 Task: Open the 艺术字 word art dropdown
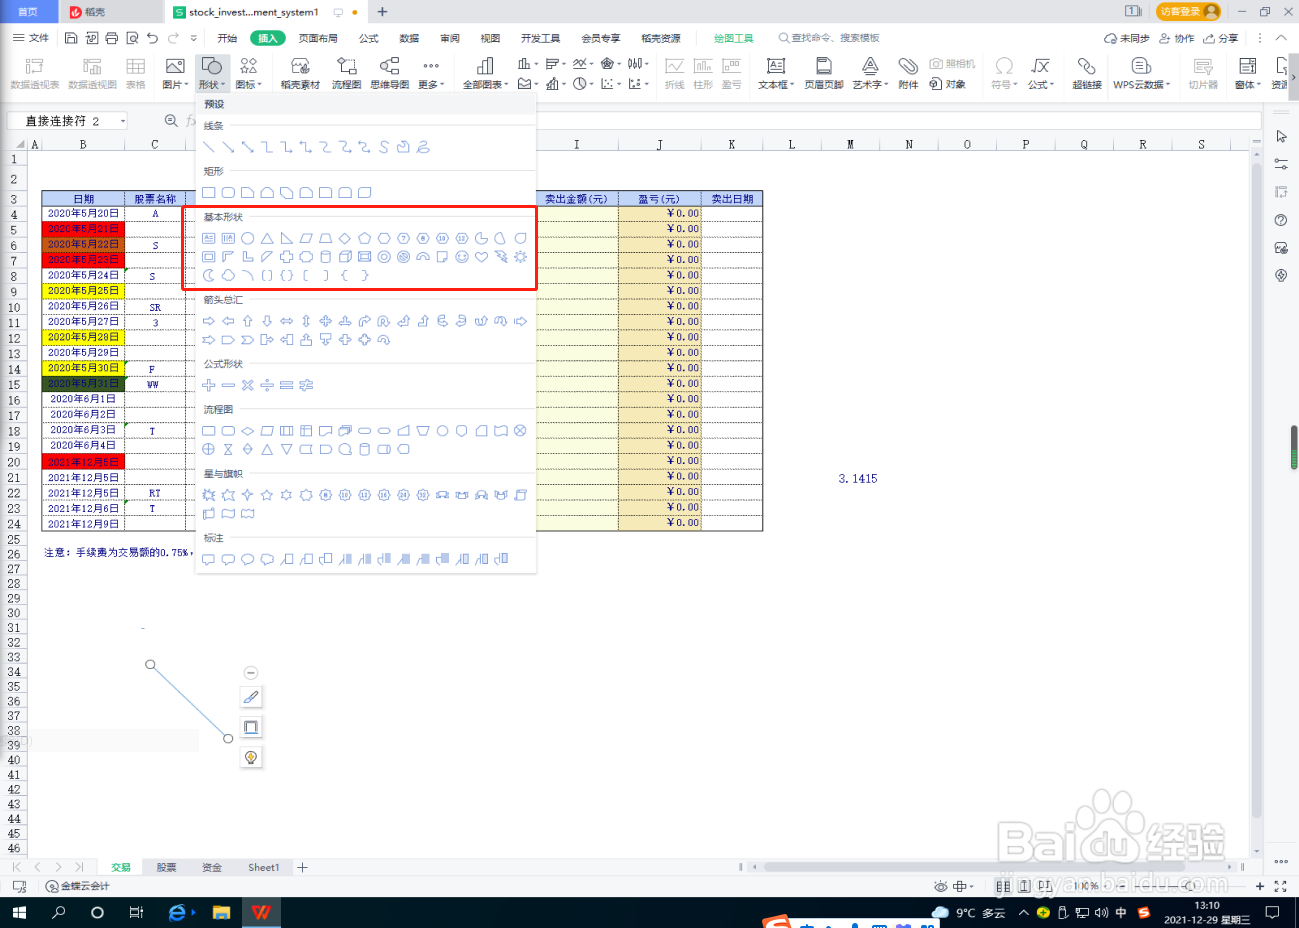pyautogui.click(x=870, y=74)
